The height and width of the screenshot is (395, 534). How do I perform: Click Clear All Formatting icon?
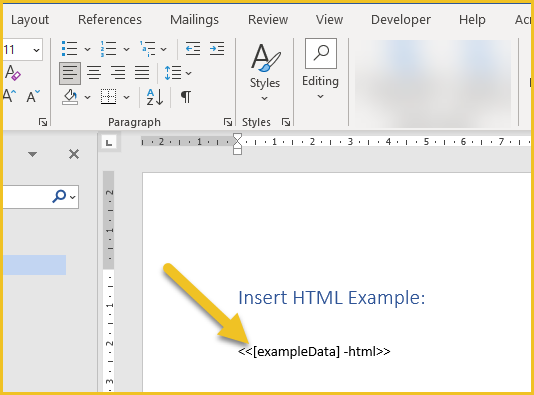pyautogui.click(x=13, y=73)
